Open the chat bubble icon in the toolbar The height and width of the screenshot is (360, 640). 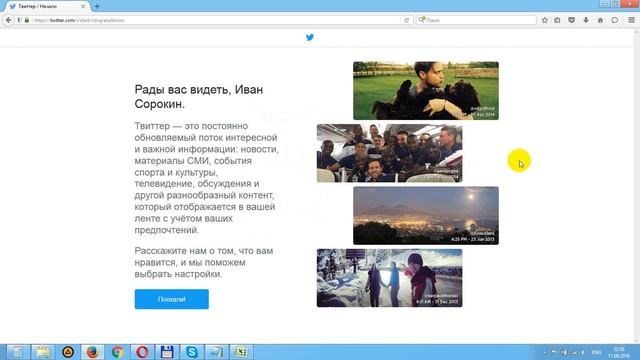pyautogui.click(x=614, y=20)
